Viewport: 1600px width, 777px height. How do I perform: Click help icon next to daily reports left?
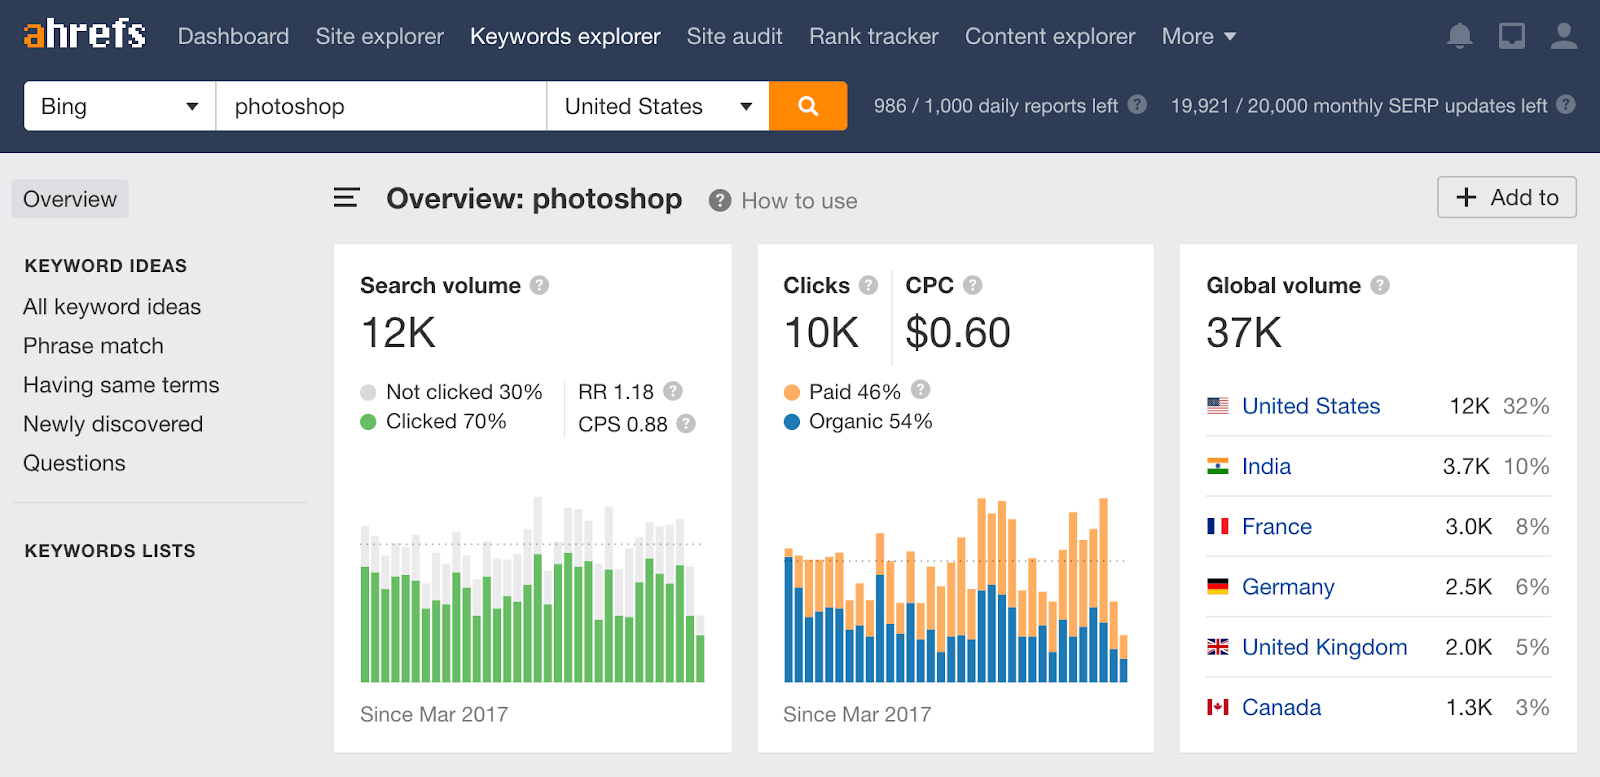[1137, 104]
